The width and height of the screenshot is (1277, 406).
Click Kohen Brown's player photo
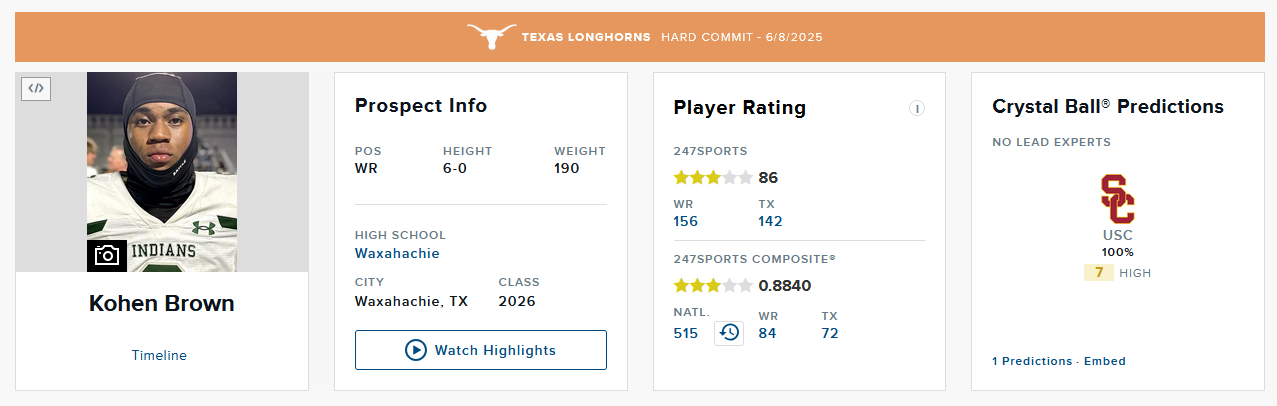pos(162,172)
